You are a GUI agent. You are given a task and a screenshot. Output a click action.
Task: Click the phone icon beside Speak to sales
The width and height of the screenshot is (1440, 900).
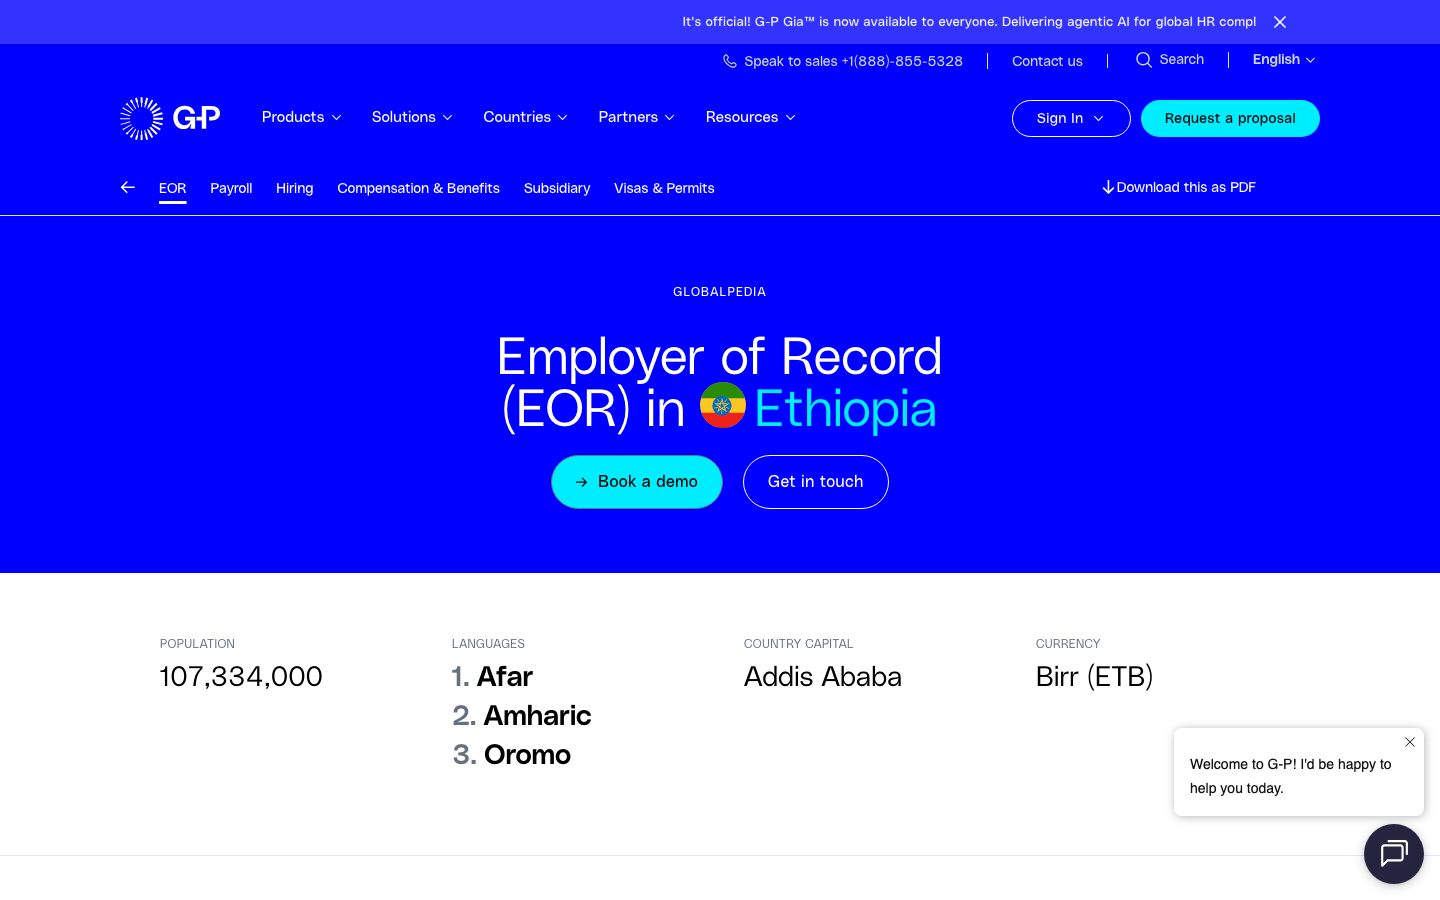point(730,61)
